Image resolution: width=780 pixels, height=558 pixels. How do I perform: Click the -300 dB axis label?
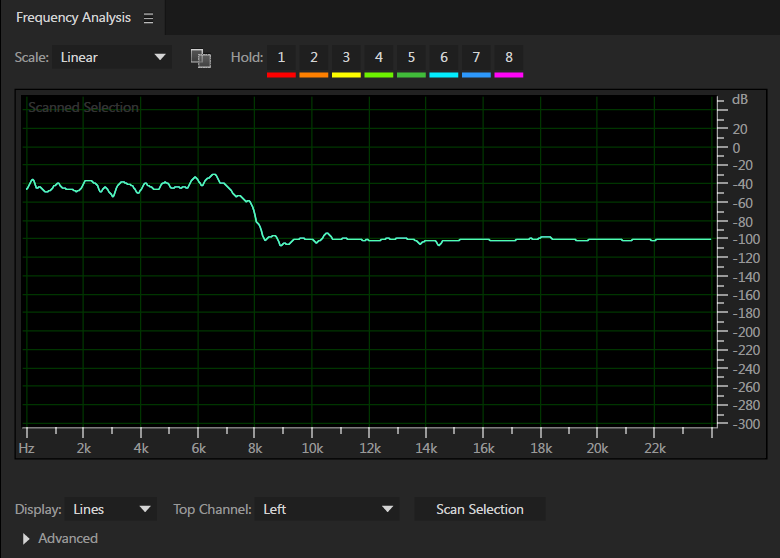pyautogui.click(x=746, y=424)
